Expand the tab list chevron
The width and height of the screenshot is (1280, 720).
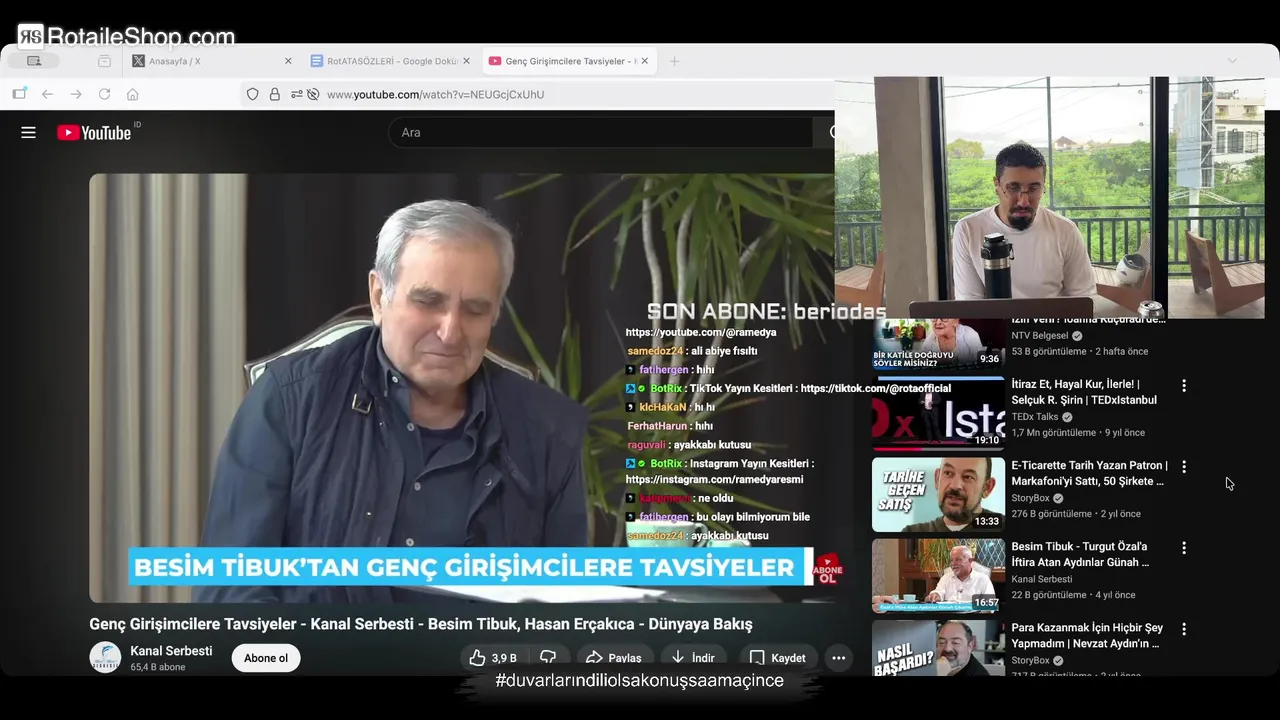(1232, 61)
